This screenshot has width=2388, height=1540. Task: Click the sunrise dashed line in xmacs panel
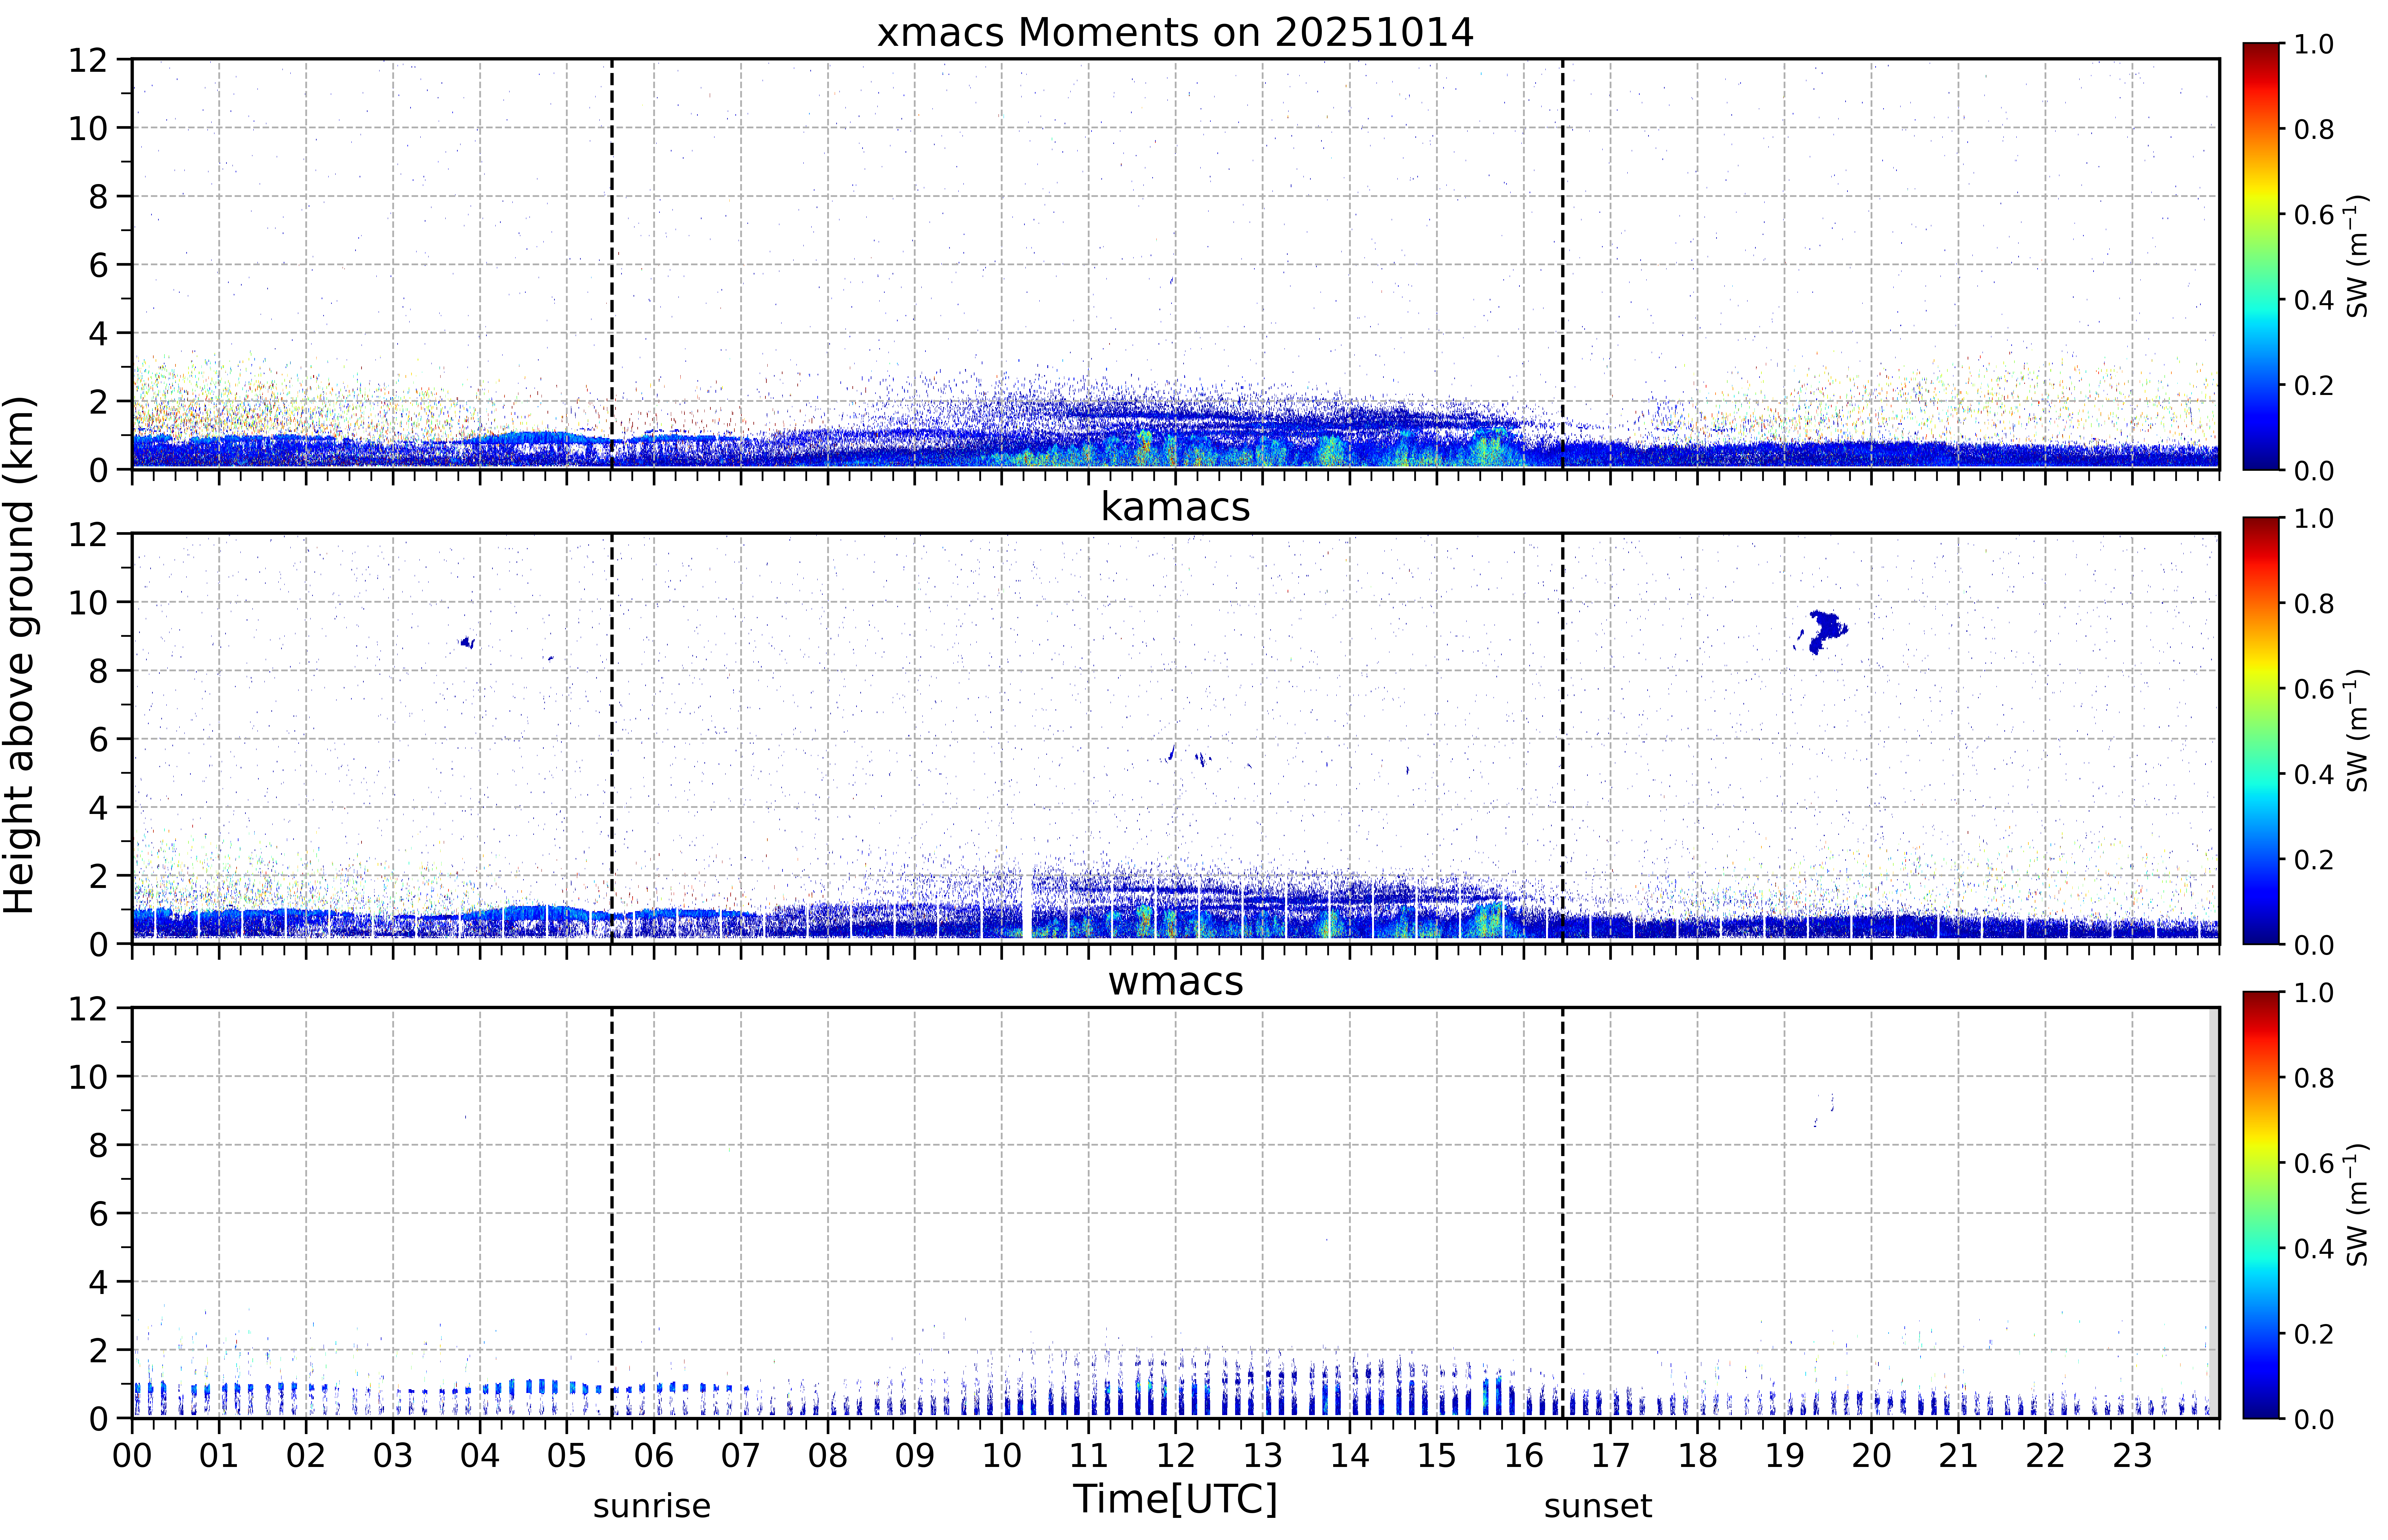coord(612,264)
